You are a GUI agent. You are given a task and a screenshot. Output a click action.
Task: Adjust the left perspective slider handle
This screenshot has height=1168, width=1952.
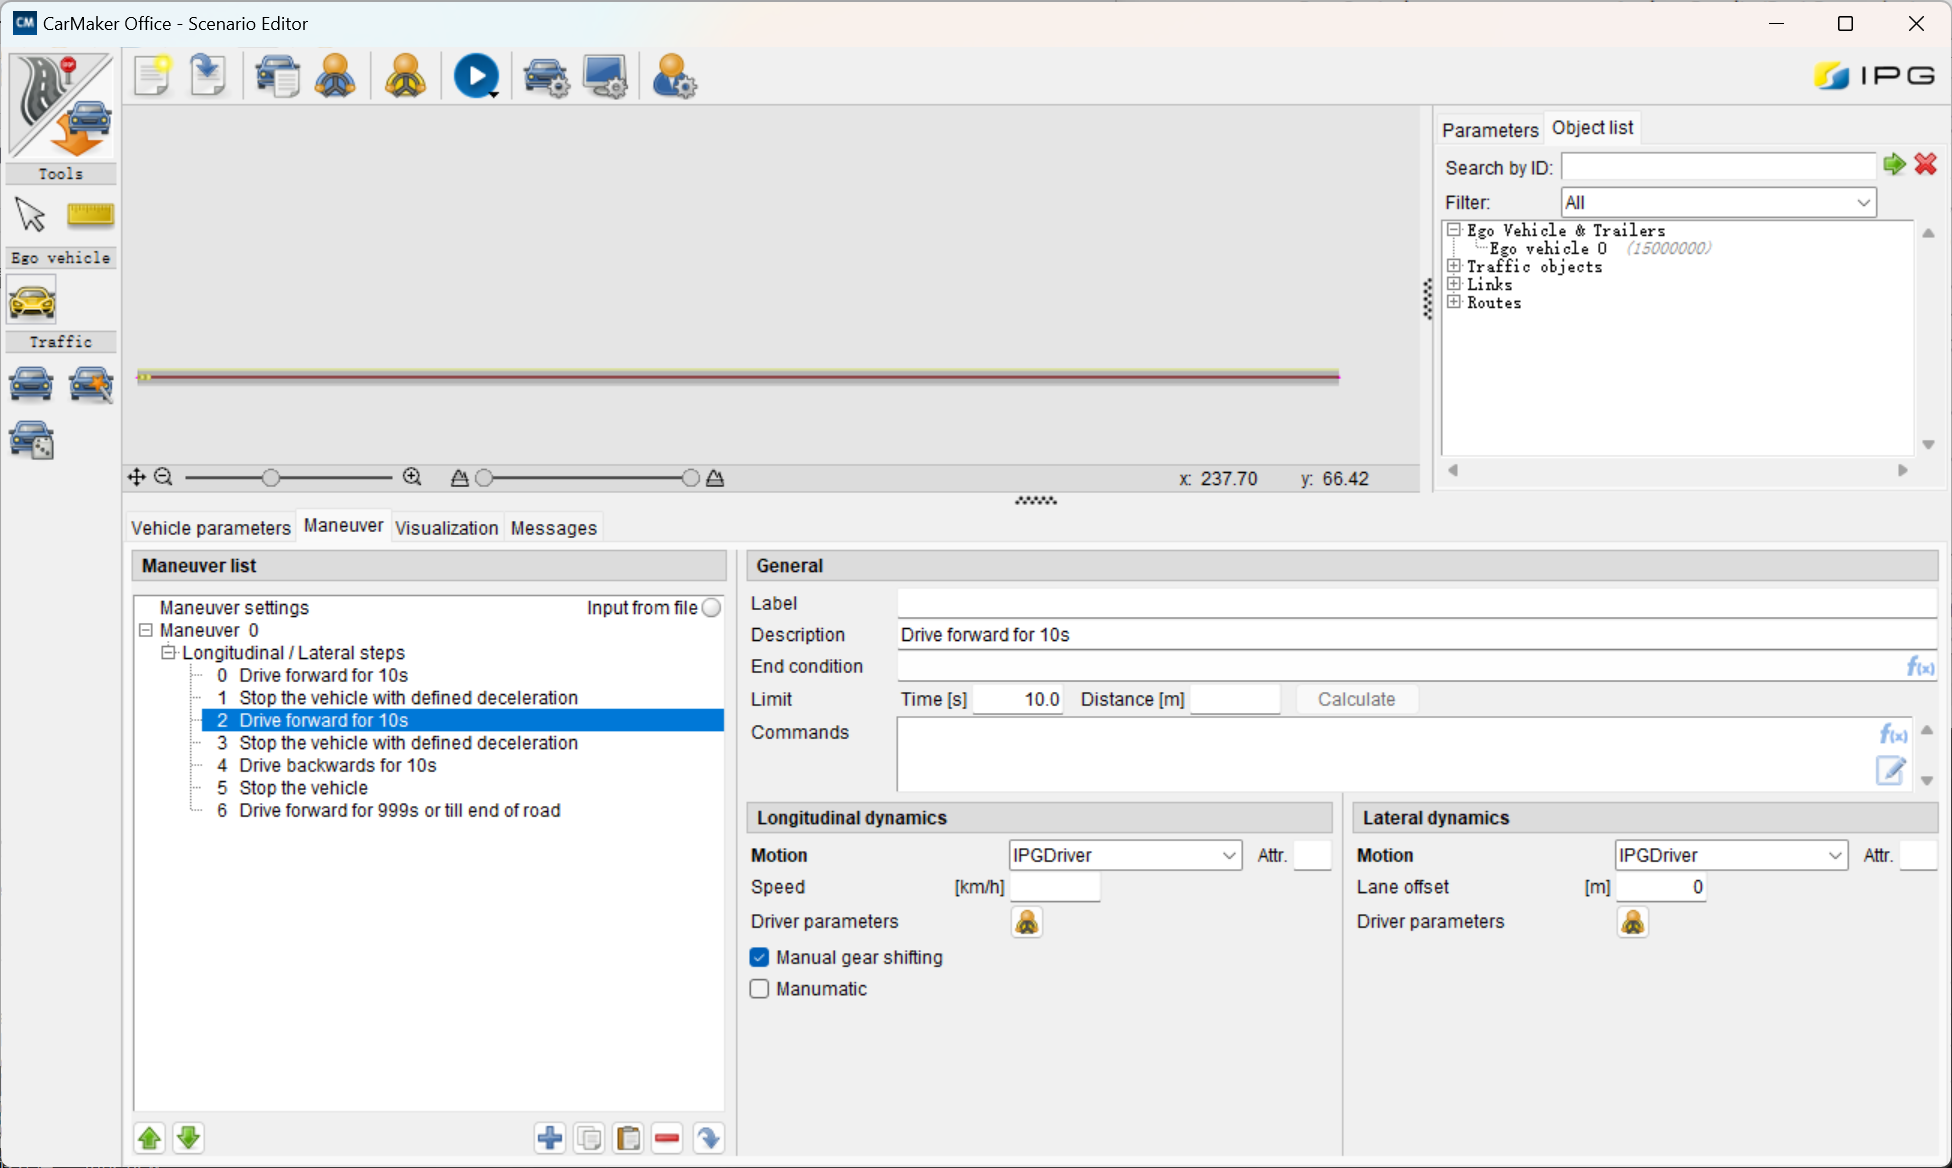(x=484, y=478)
